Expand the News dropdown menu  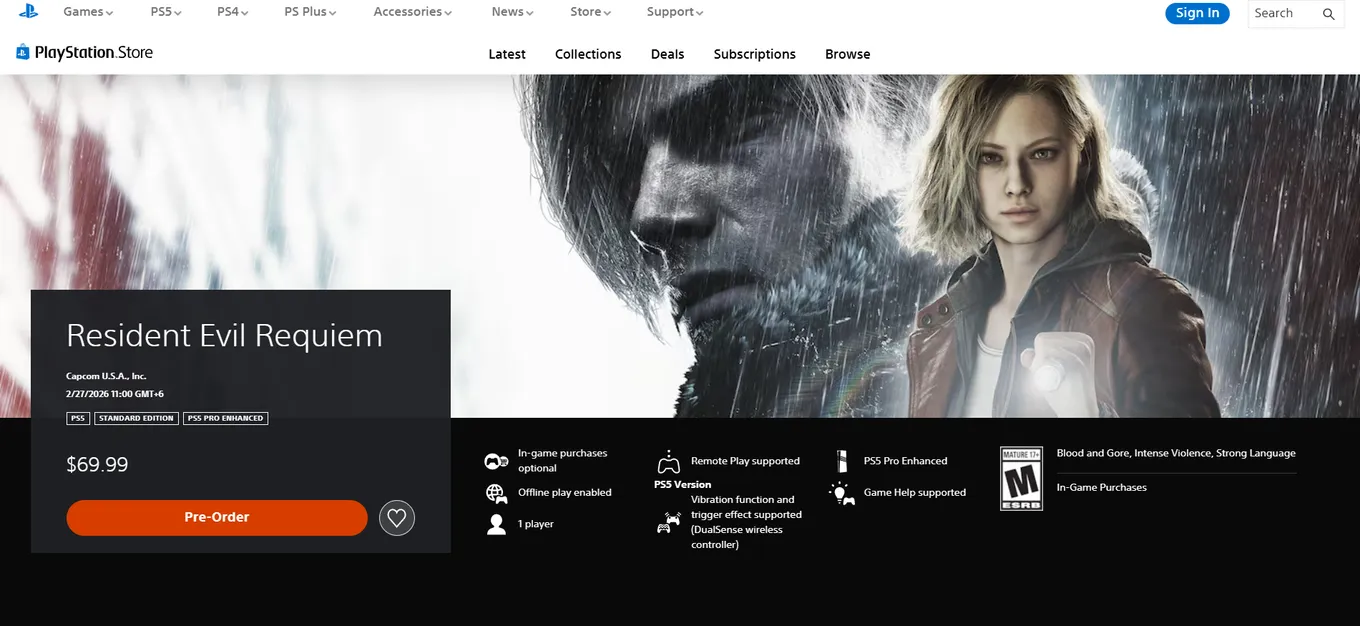[513, 12]
